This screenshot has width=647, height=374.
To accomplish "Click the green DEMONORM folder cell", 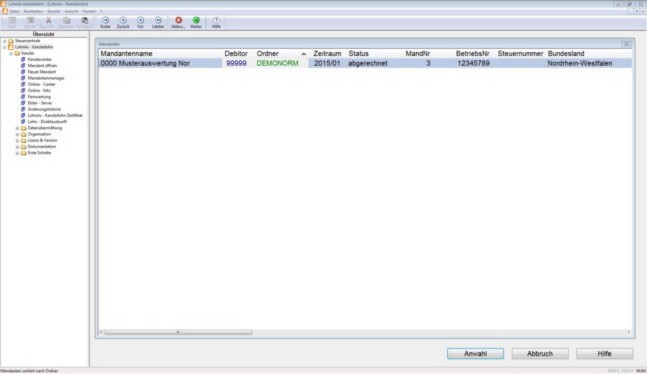I will pos(277,63).
